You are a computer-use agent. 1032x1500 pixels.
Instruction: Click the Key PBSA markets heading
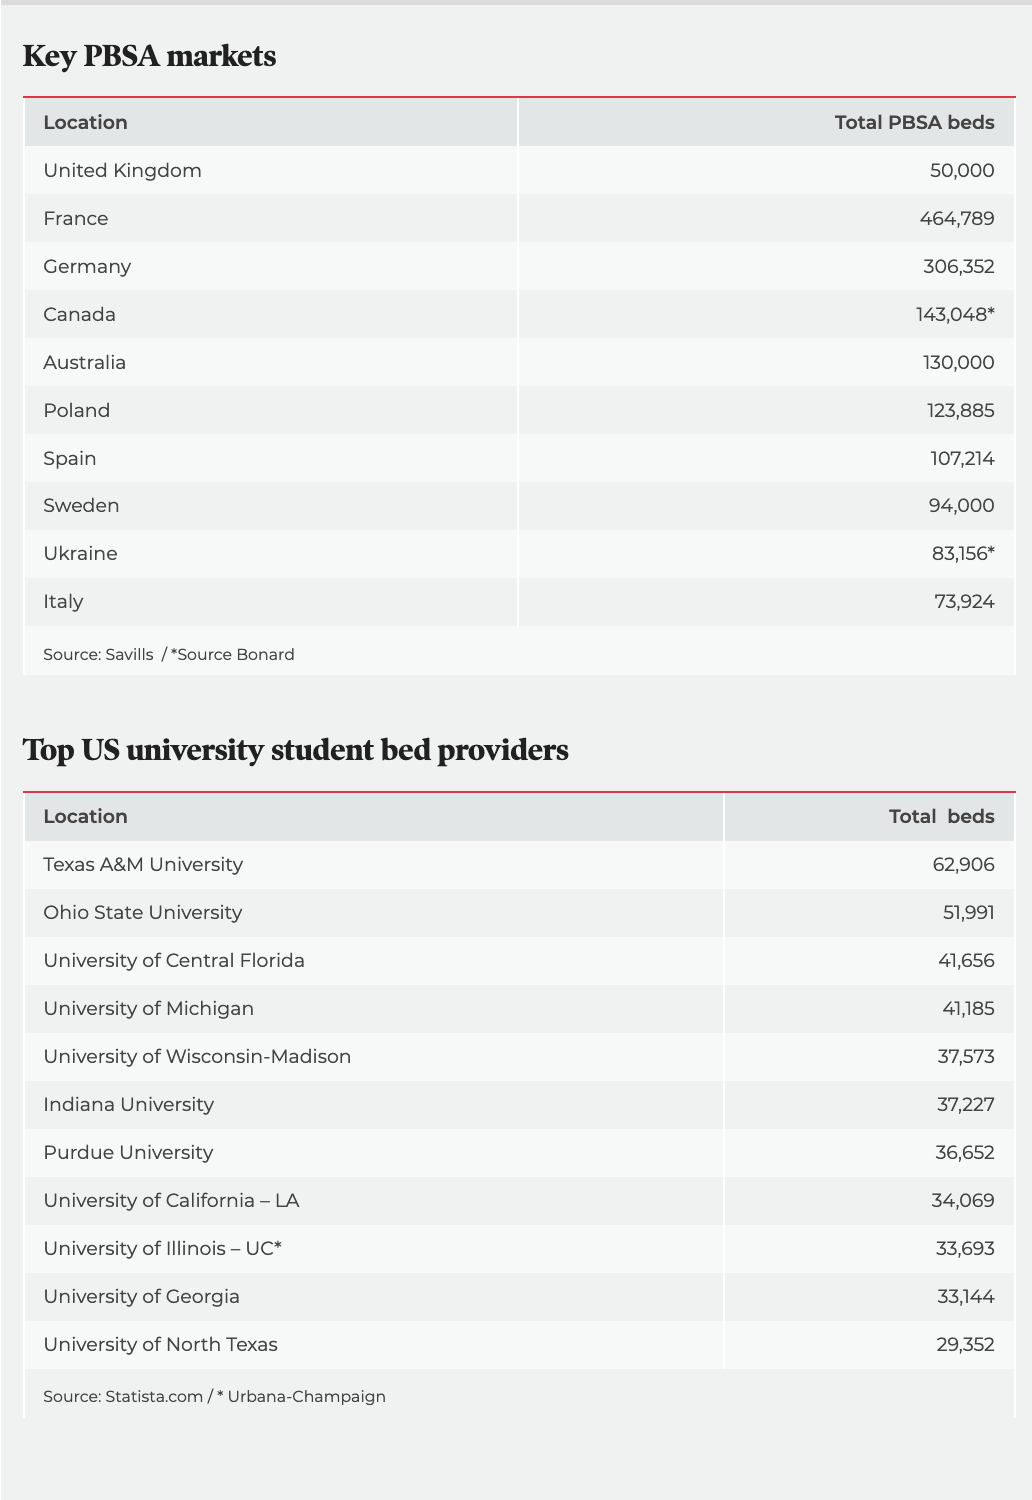(x=149, y=56)
